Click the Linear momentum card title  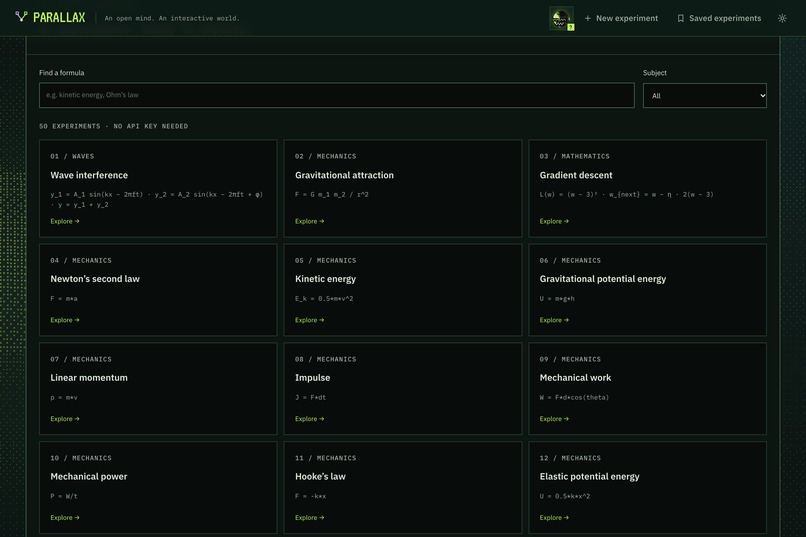click(x=89, y=378)
